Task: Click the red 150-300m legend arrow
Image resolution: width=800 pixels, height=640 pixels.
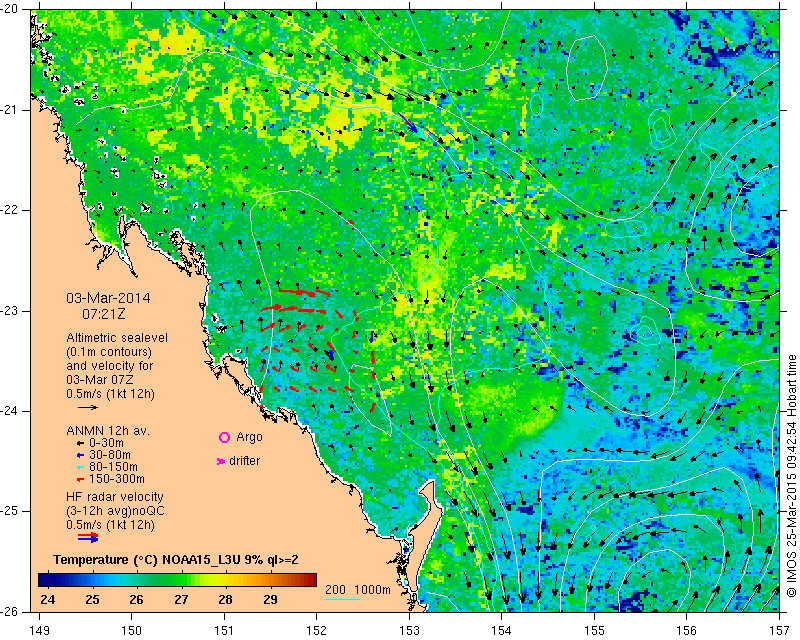Action: [80, 480]
